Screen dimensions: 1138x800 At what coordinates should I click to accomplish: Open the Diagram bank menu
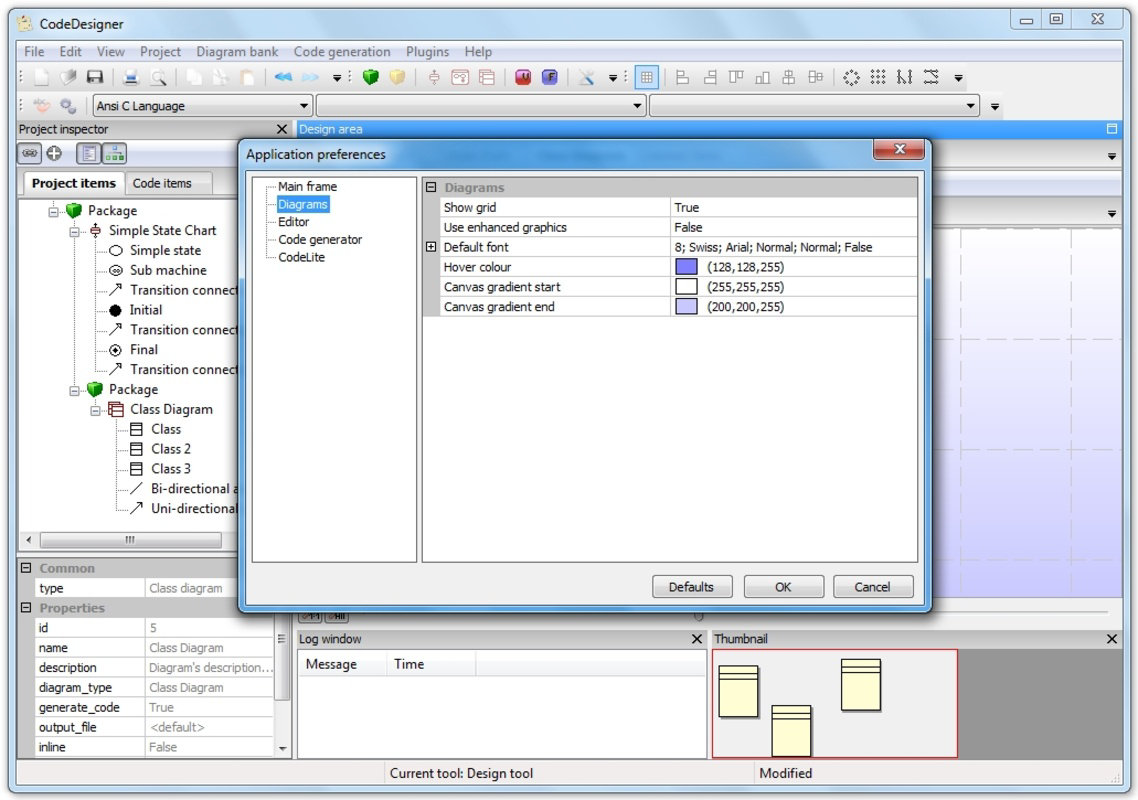[x=236, y=51]
